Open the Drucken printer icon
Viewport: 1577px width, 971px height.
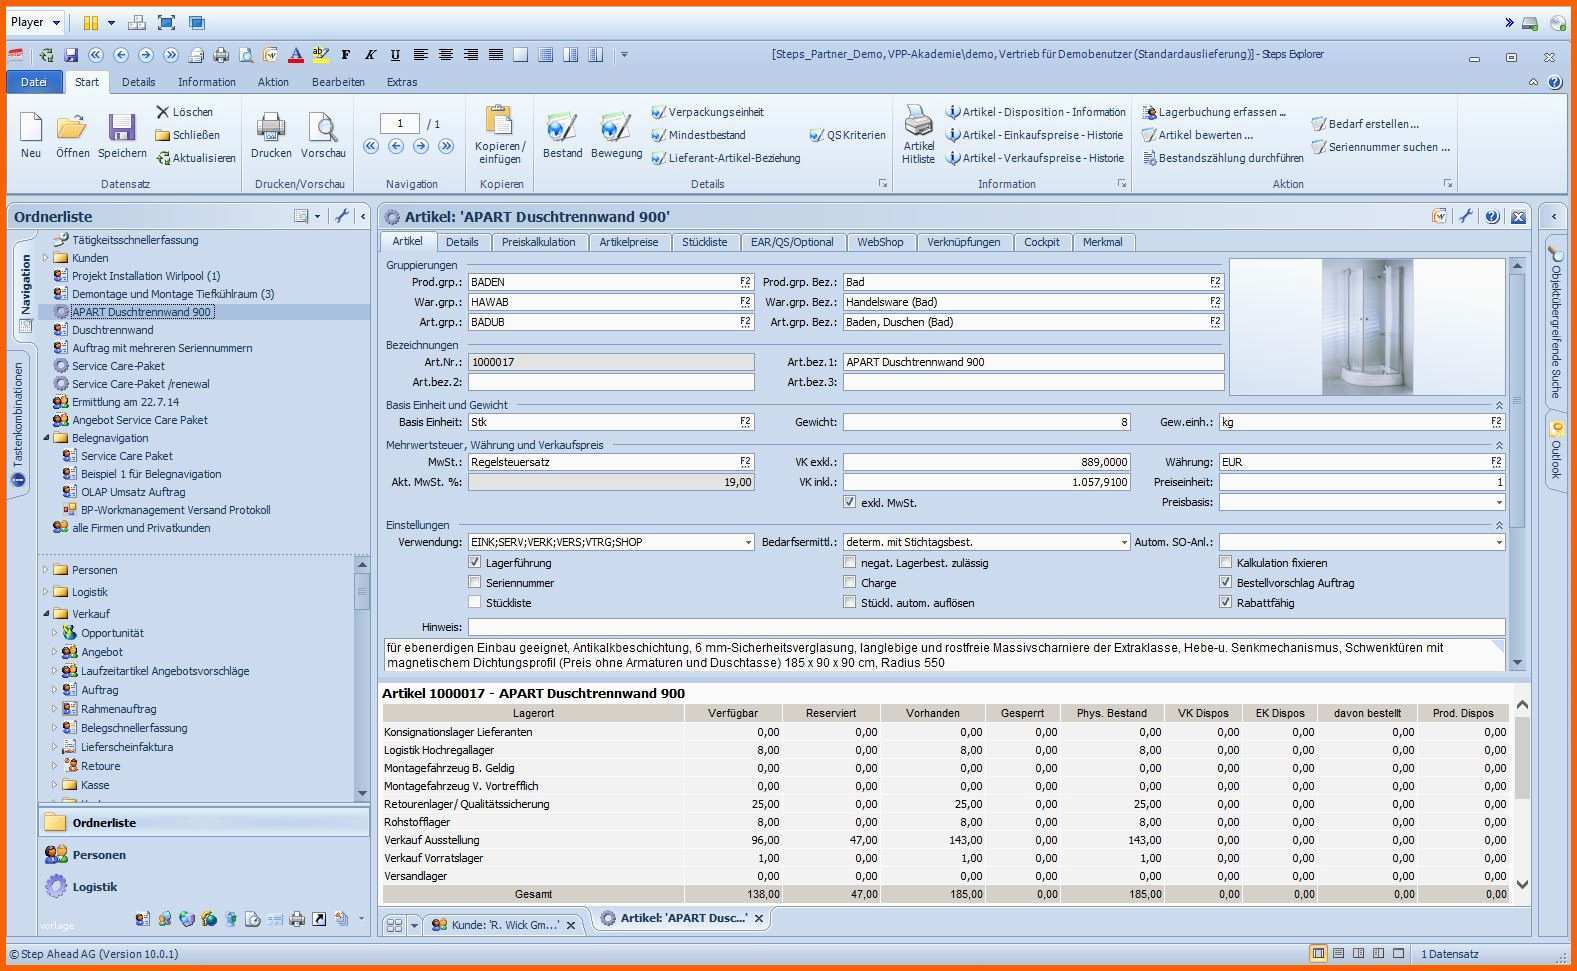271,128
